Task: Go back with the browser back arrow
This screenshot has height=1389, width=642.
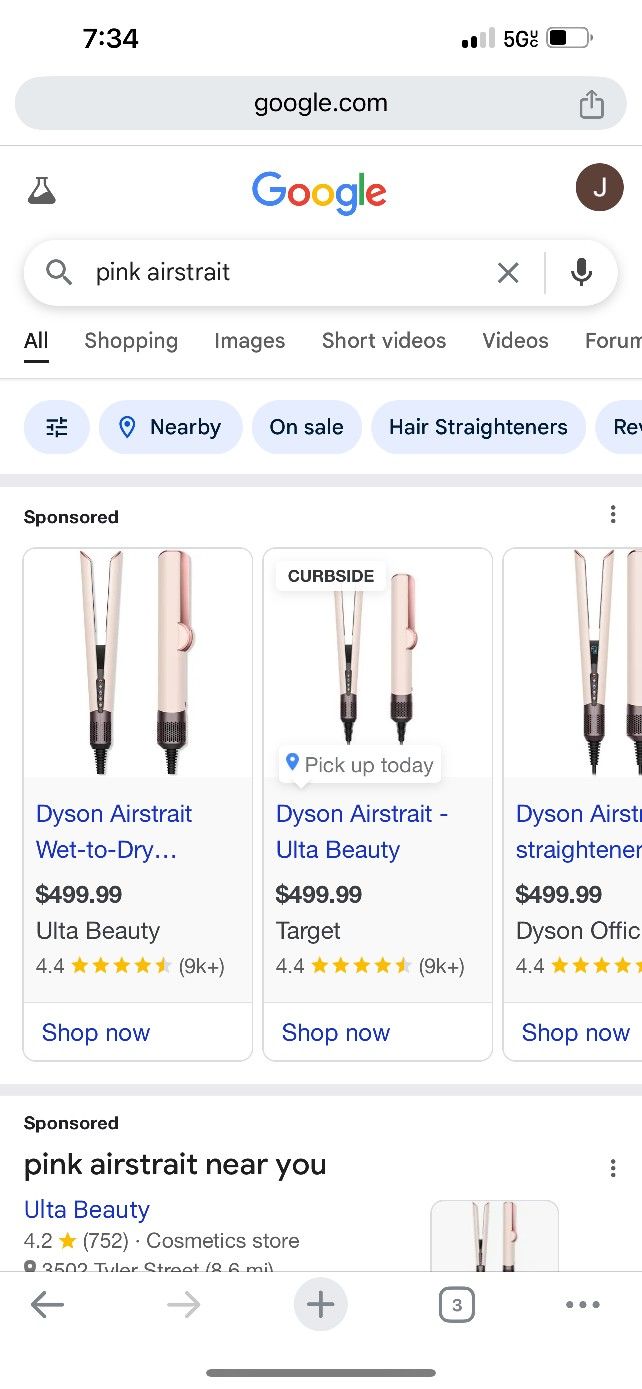Action: pyautogui.click(x=47, y=1304)
